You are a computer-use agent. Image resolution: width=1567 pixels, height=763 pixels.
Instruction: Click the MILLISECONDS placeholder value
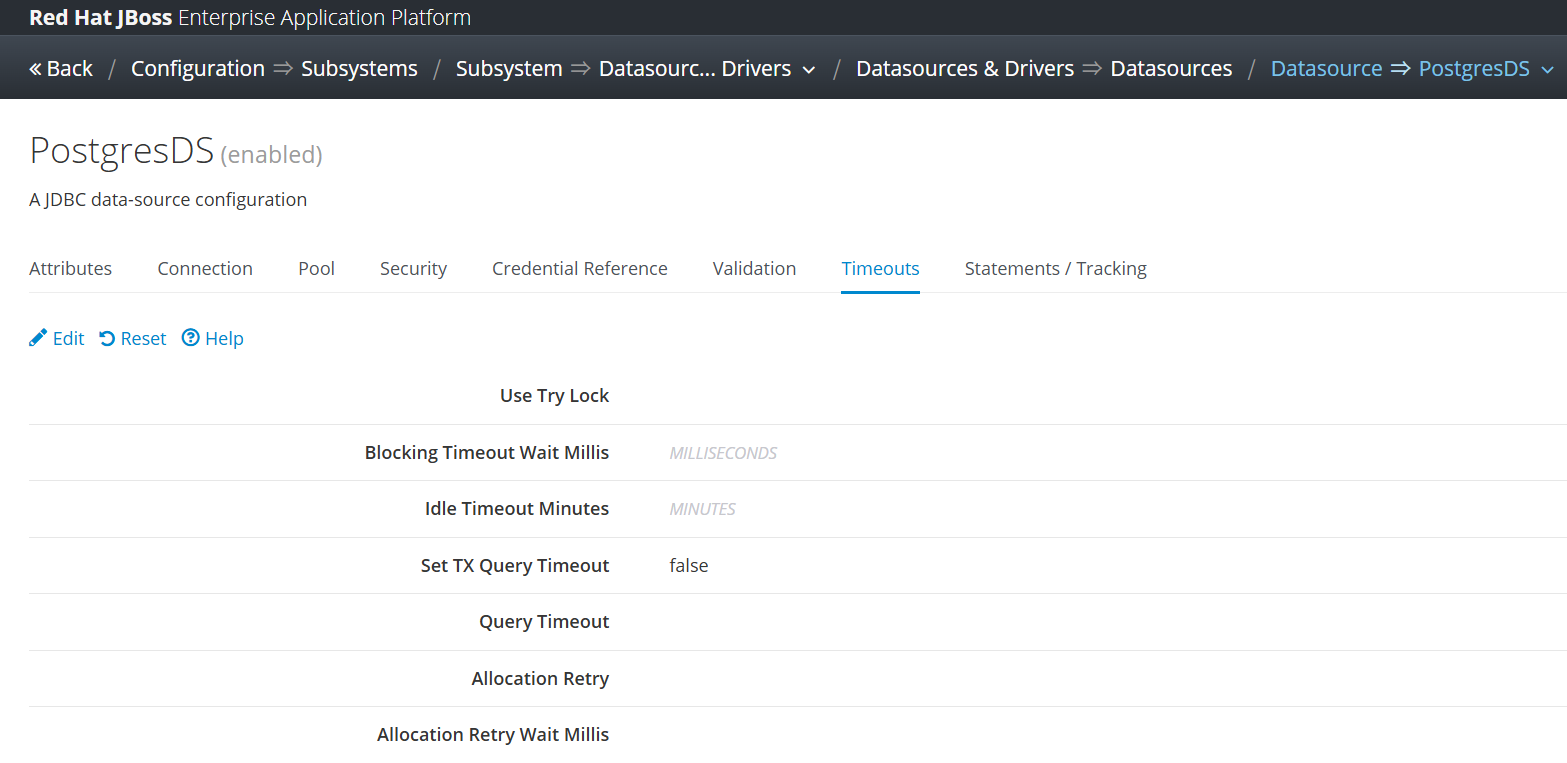(x=723, y=453)
